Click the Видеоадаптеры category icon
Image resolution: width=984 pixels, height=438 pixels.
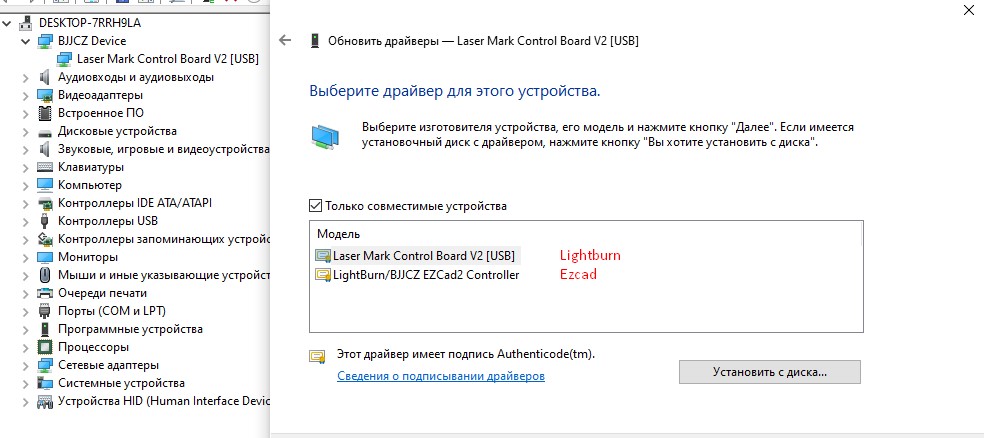pos(45,95)
